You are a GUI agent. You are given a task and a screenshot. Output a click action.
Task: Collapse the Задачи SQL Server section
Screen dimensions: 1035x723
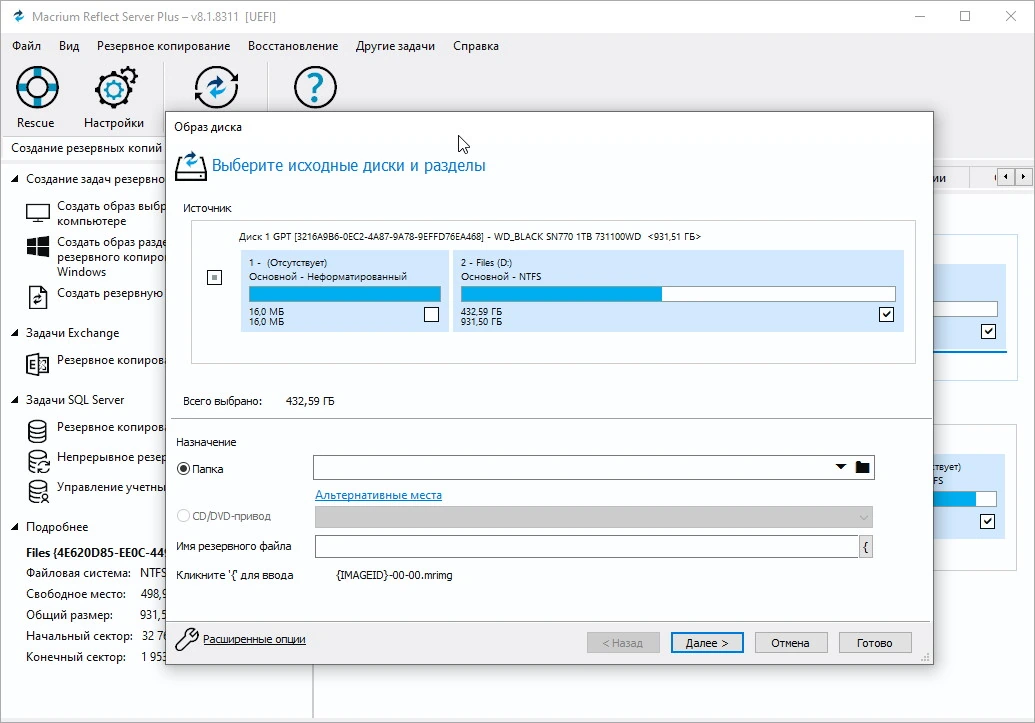tap(15, 399)
